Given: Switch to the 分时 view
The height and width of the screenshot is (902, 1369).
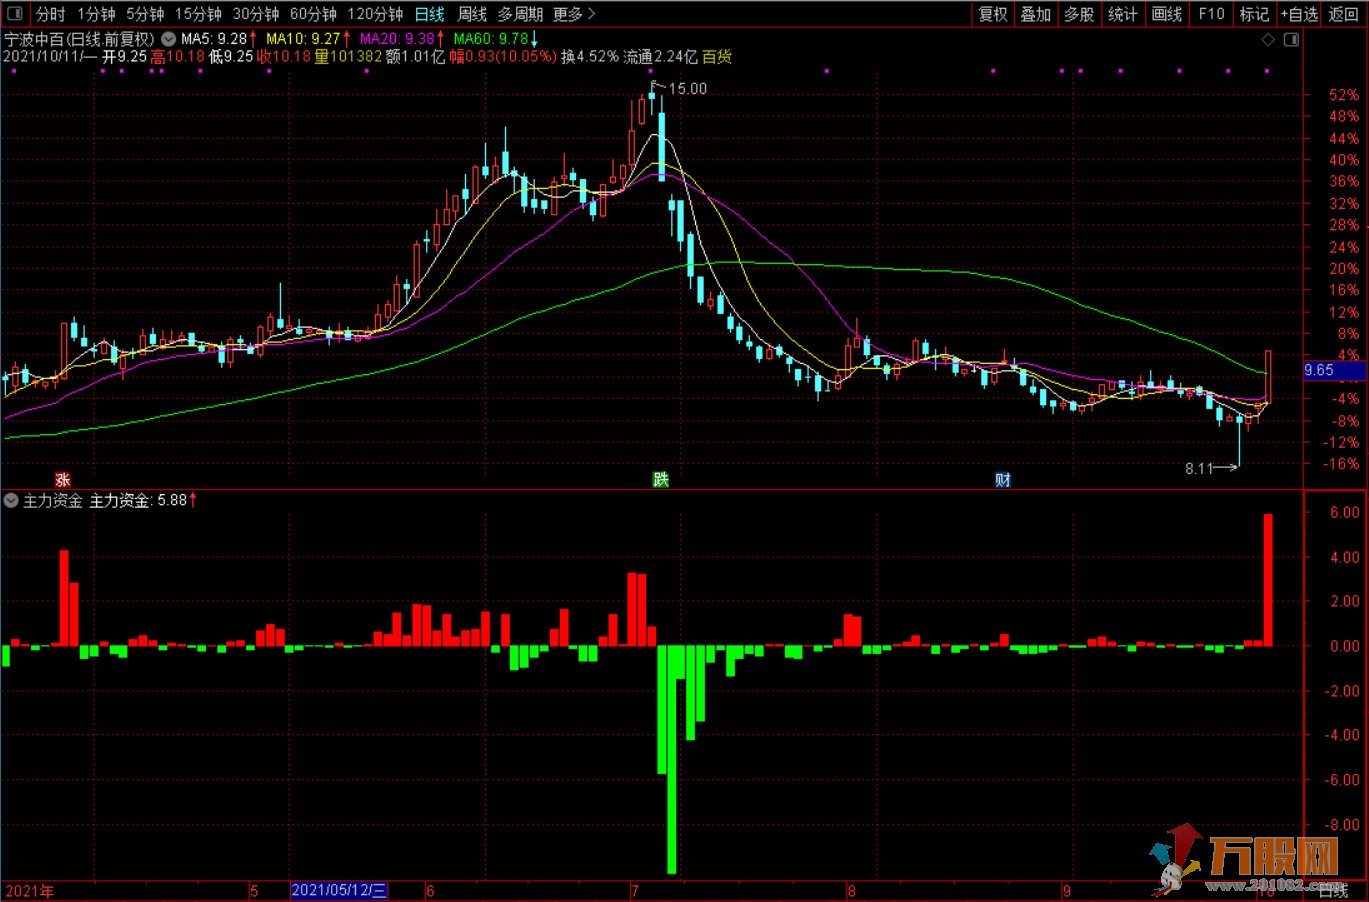Looking at the screenshot, I should click(x=50, y=14).
